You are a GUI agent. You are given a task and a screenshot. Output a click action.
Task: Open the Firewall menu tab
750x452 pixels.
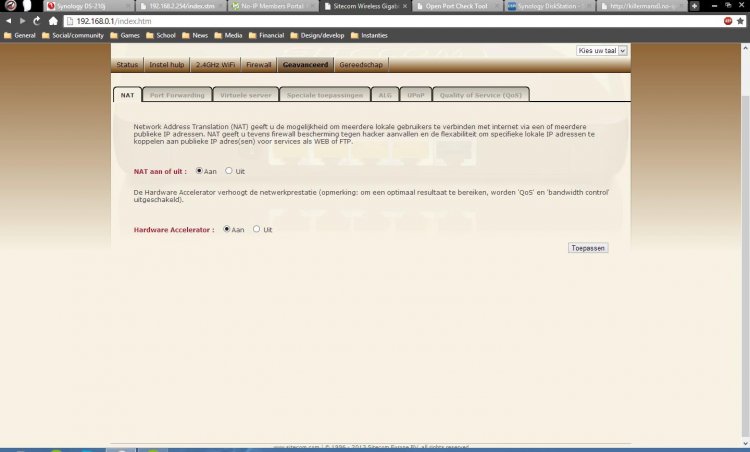click(258, 64)
